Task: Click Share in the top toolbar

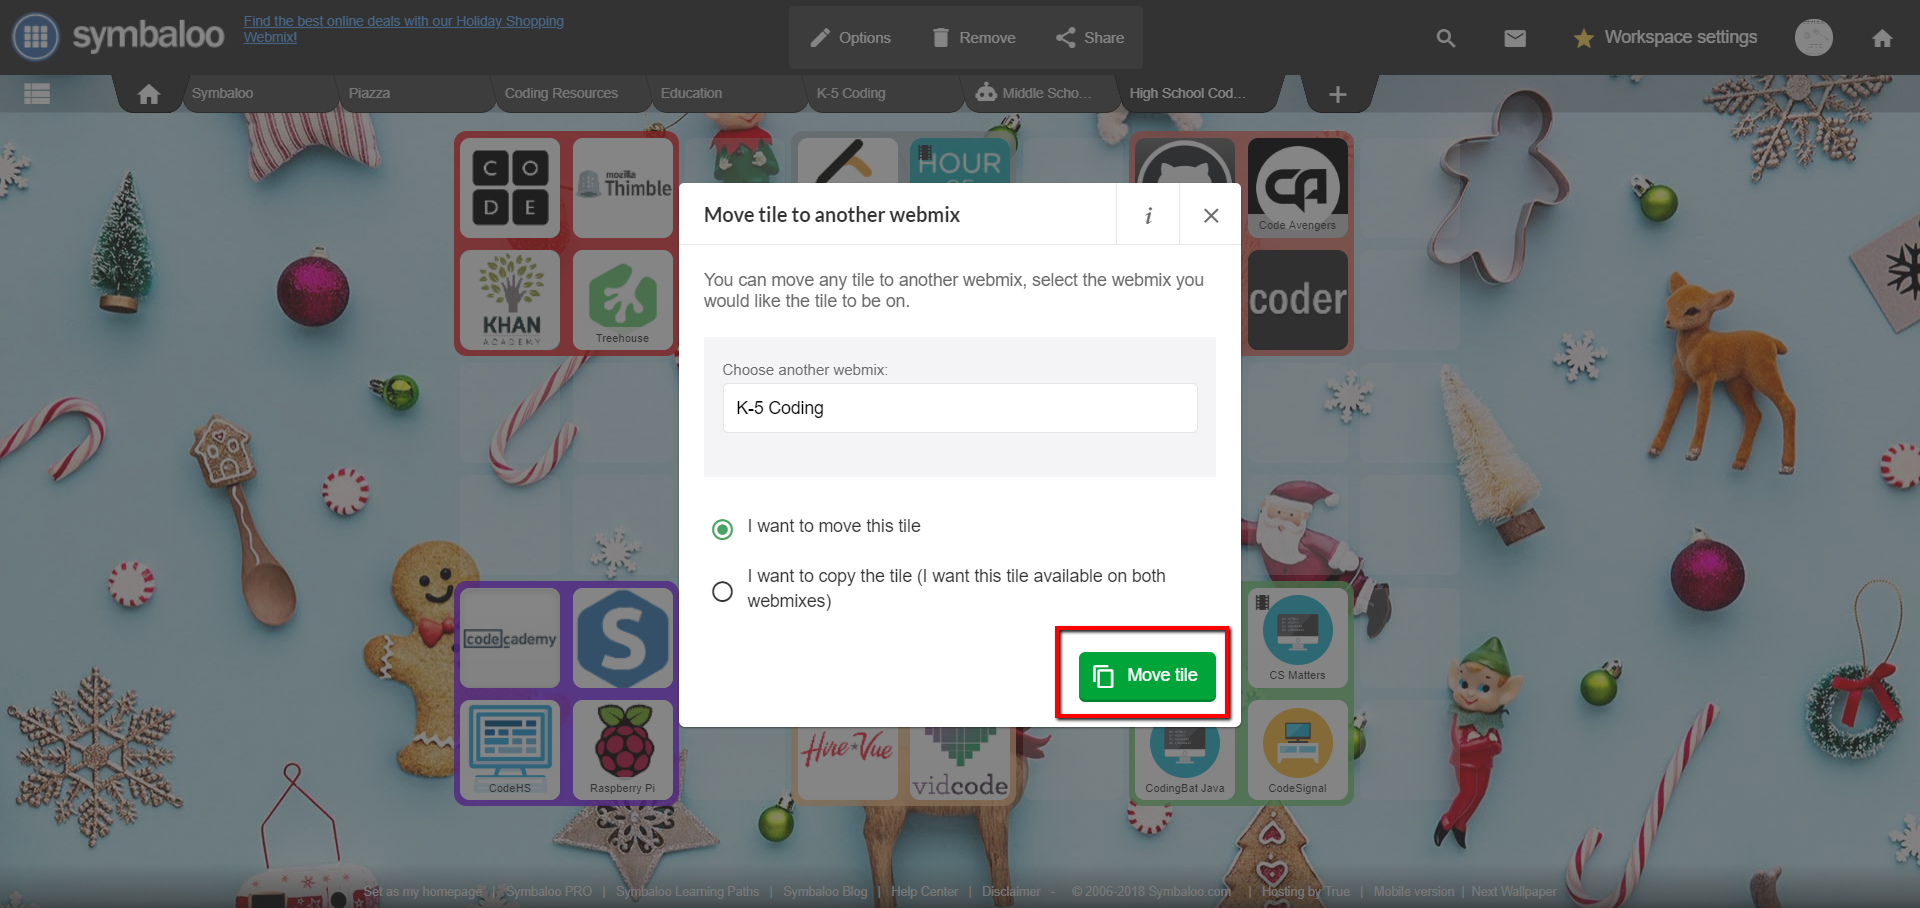Action: pyautogui.click(x=1090, y=38)
